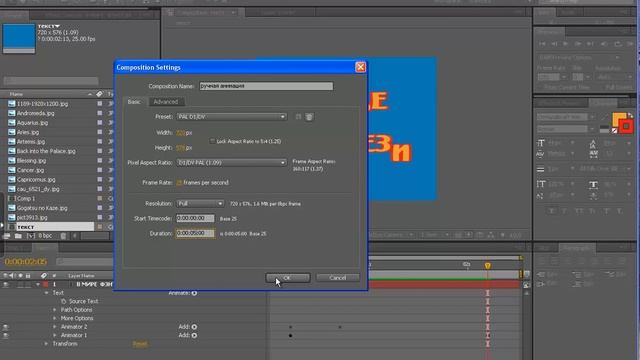Expand the Animator 1 group
The width and height of the screenshot is (640, 360).
[x=55, y=336]
